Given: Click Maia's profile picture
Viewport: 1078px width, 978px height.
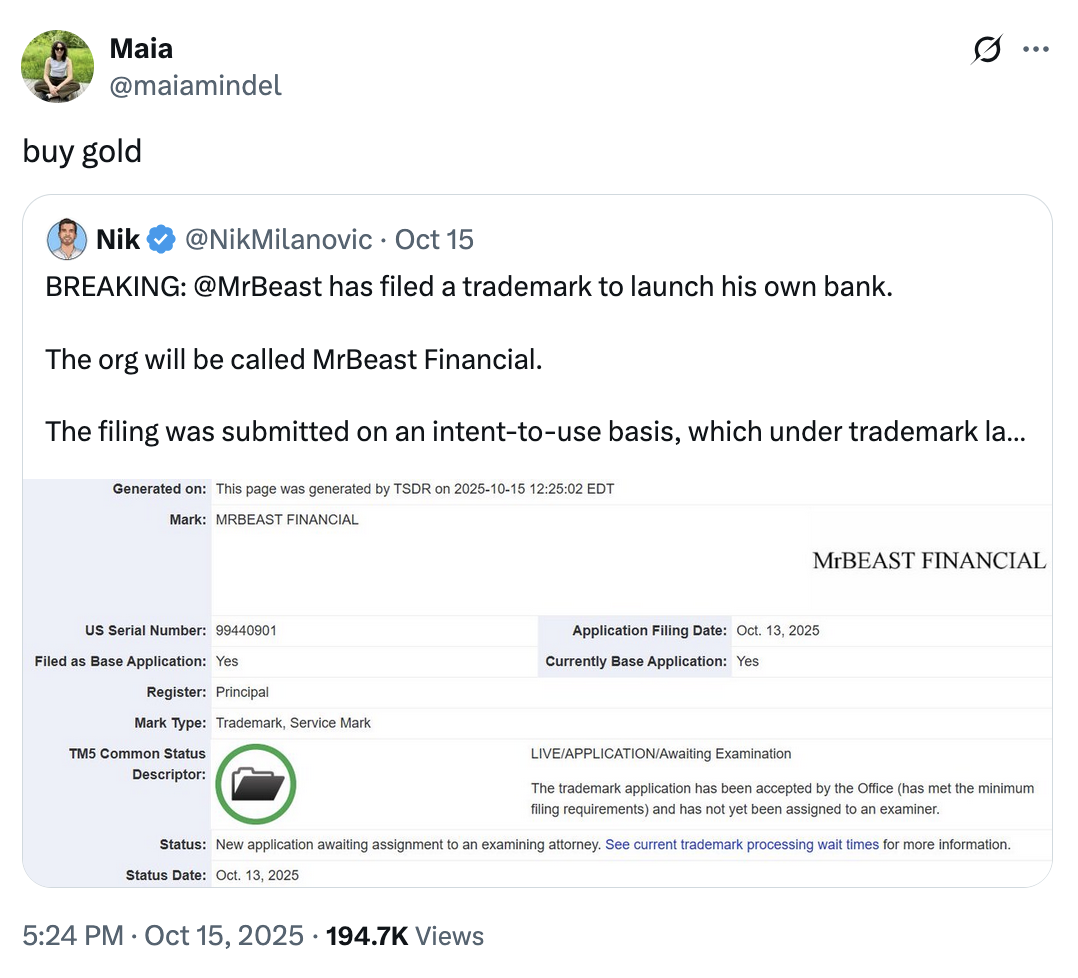Looking at the screenshot, I should (58, 66).
